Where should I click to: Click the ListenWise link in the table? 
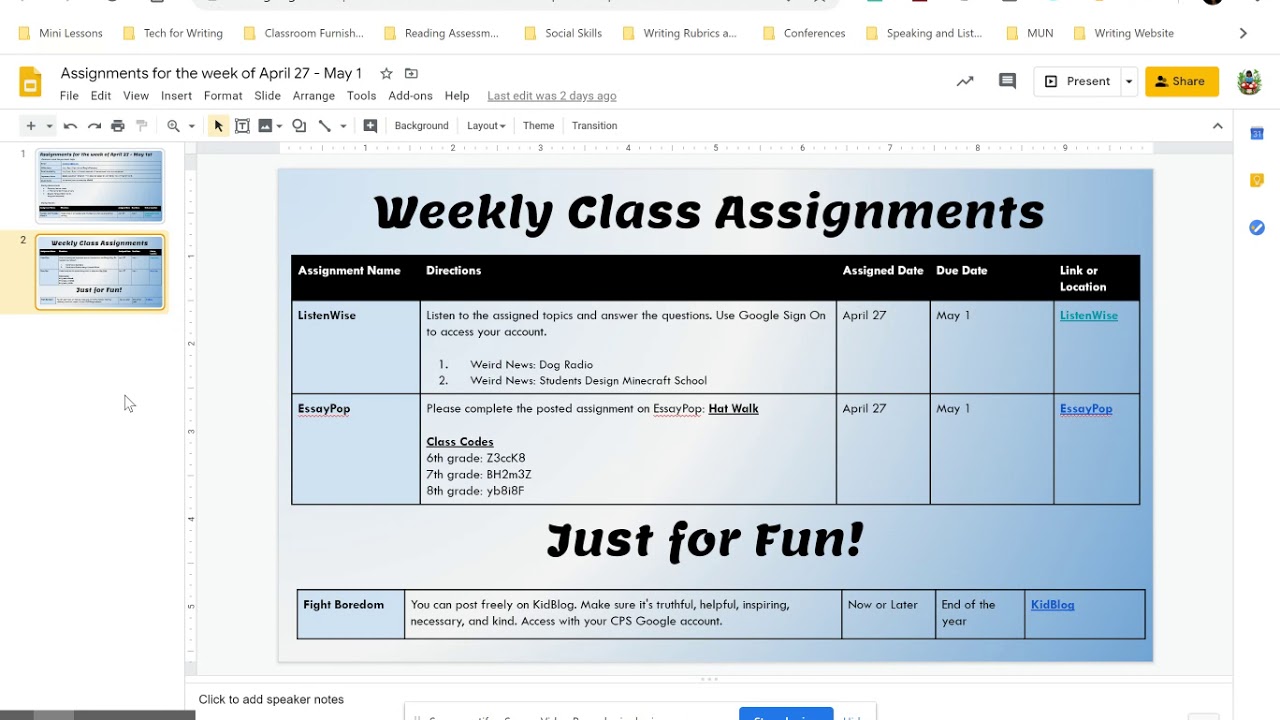[x=1088, y=315]
